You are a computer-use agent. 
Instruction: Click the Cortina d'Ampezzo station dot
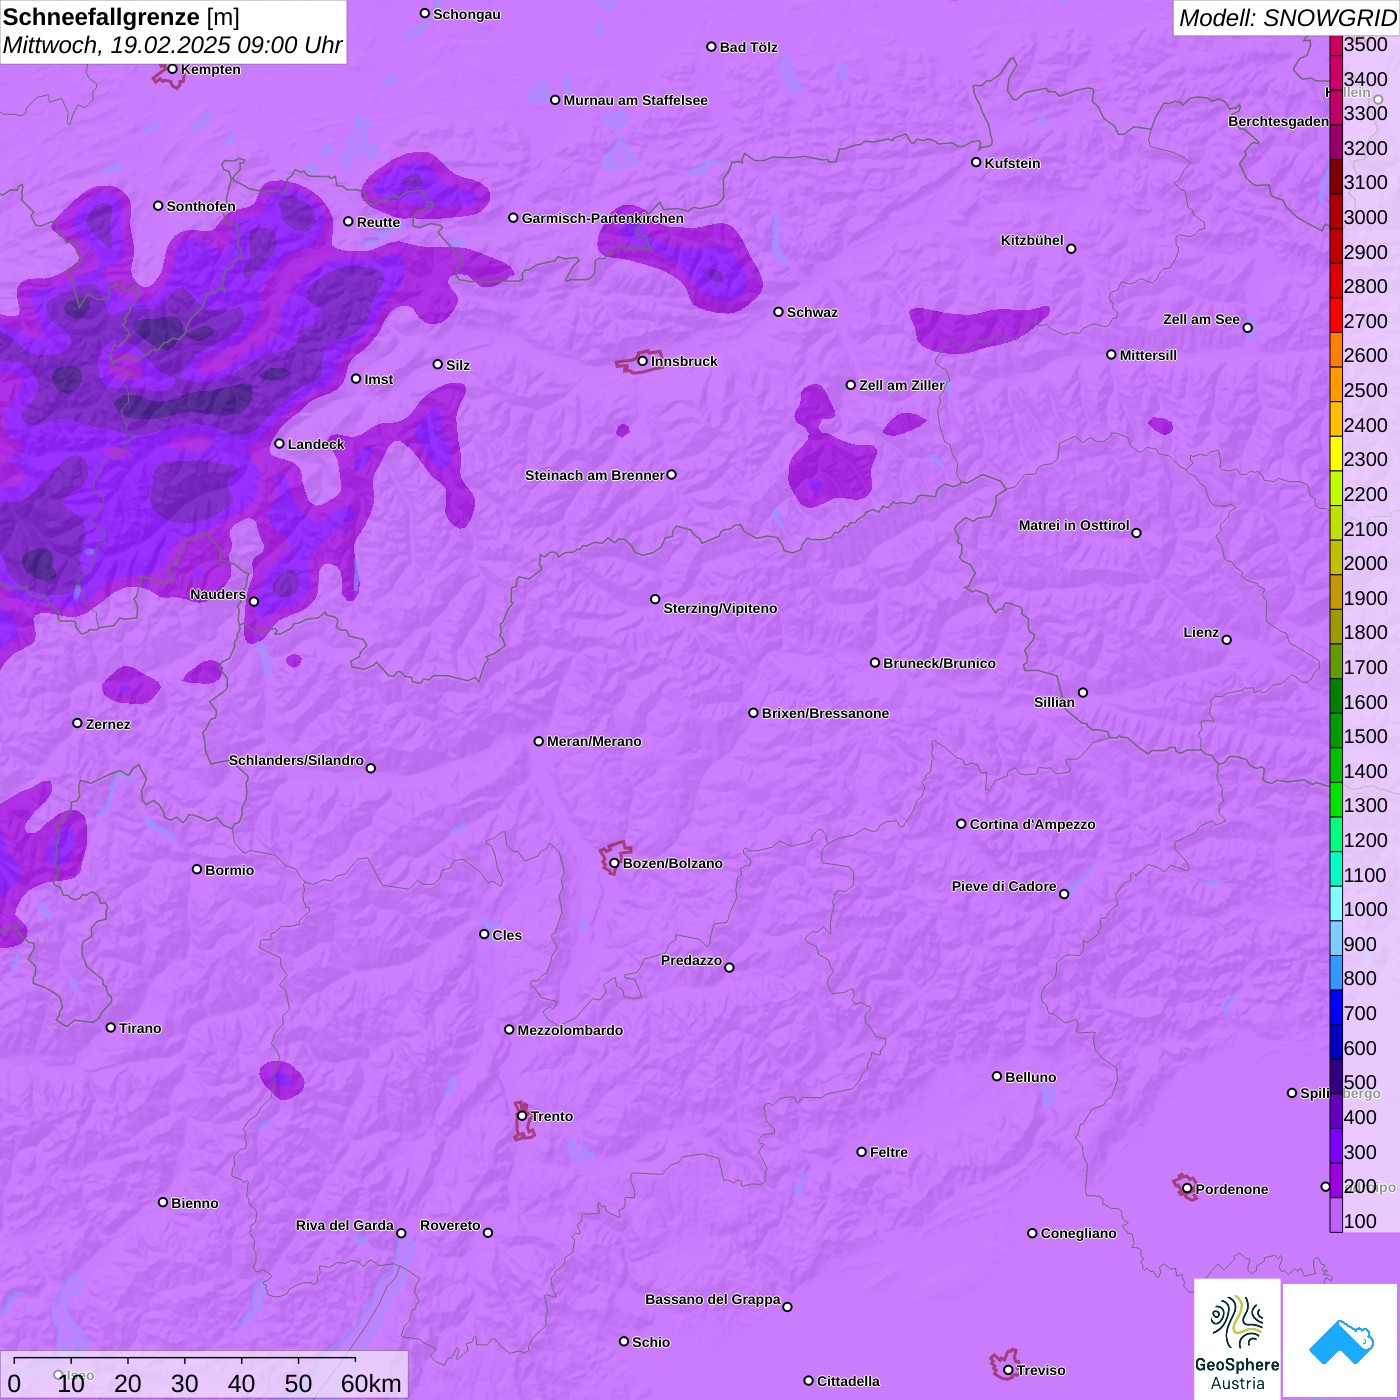pos(961,824)
